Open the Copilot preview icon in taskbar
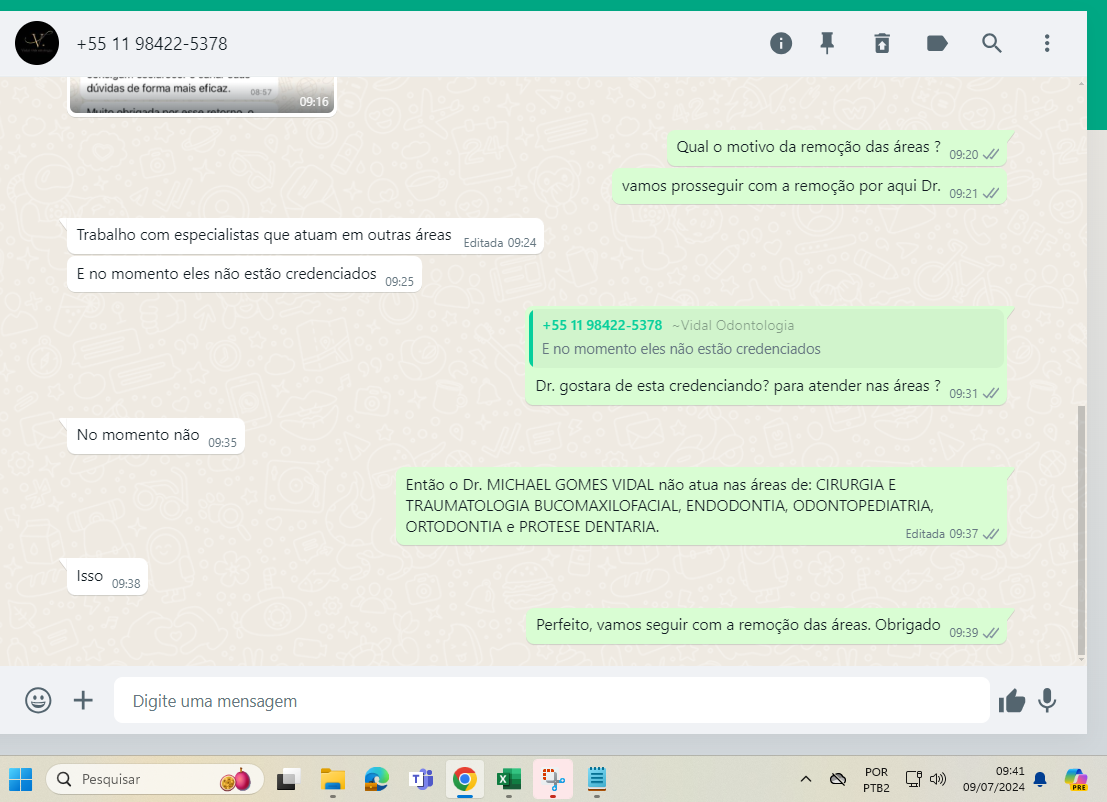Screen dimensions: 1107x802 tap(1077, 779)
